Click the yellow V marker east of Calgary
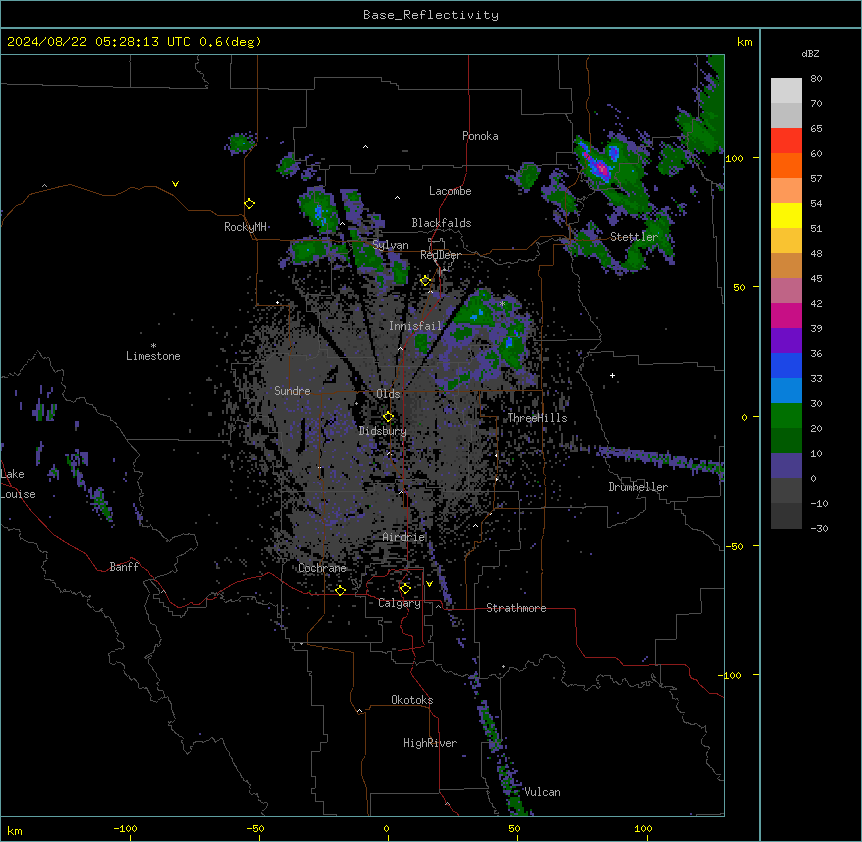862x842 pixels. [x=429, y=584]
